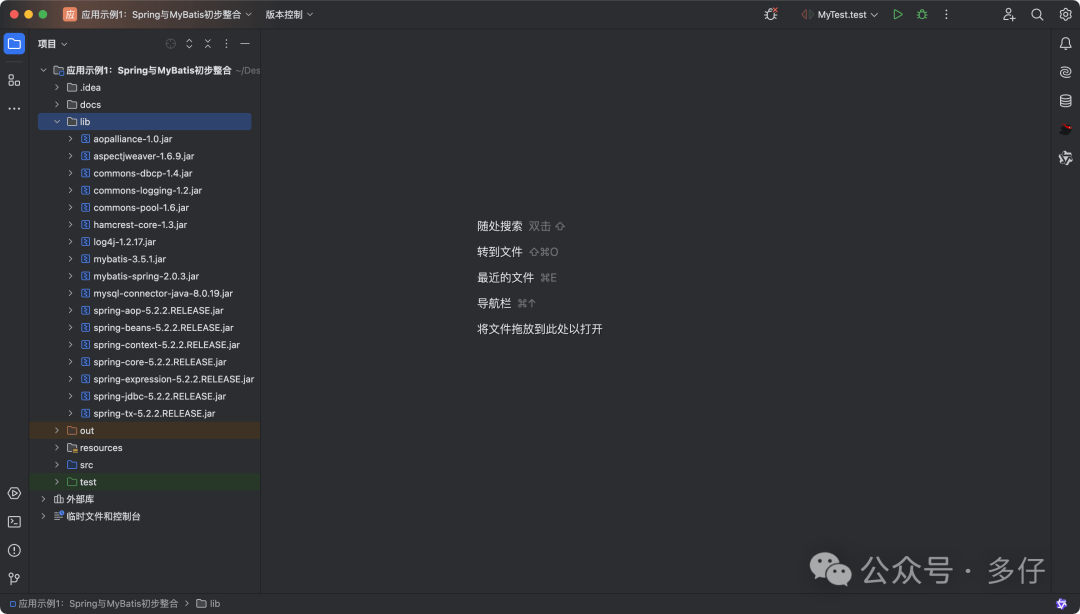Select the src folder

(x=86, y=465)
